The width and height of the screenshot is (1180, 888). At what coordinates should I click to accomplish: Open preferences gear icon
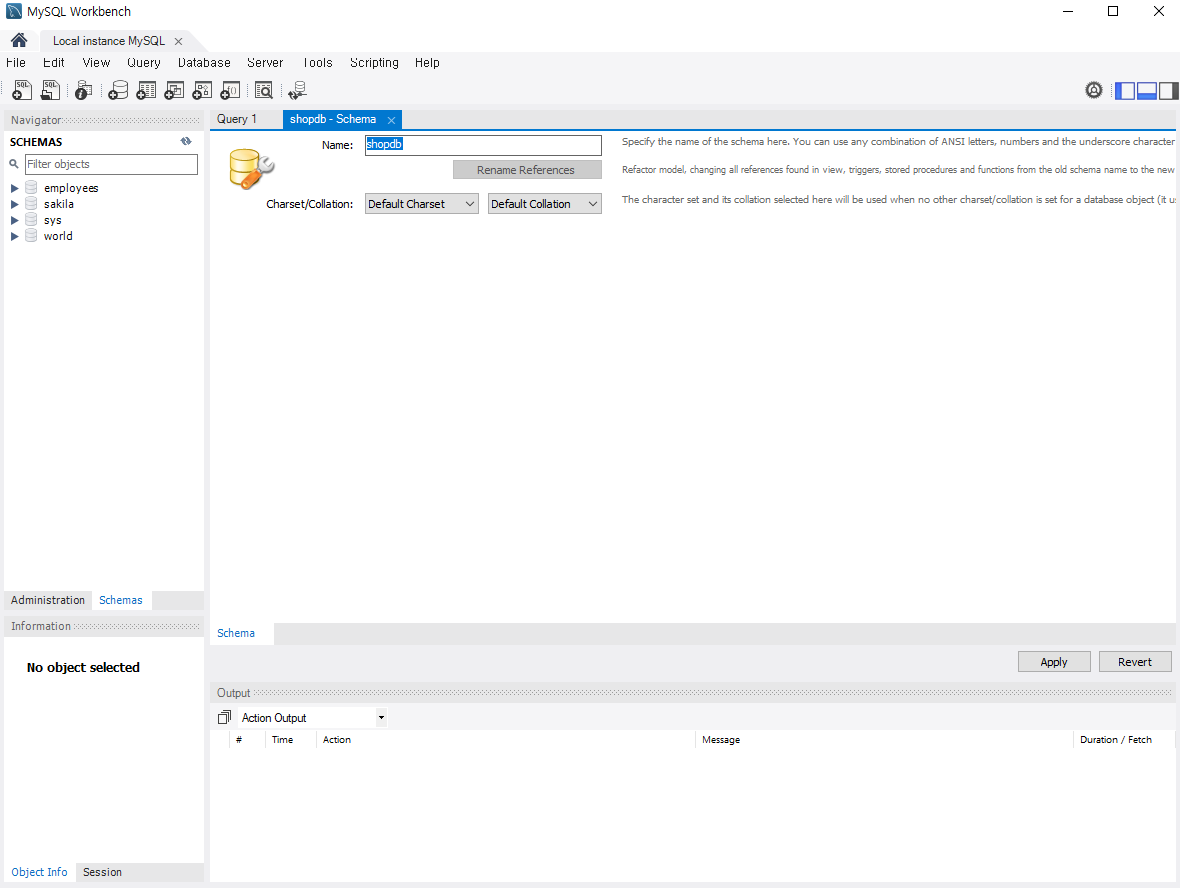pyautogui.click(x=1093, y=90)
